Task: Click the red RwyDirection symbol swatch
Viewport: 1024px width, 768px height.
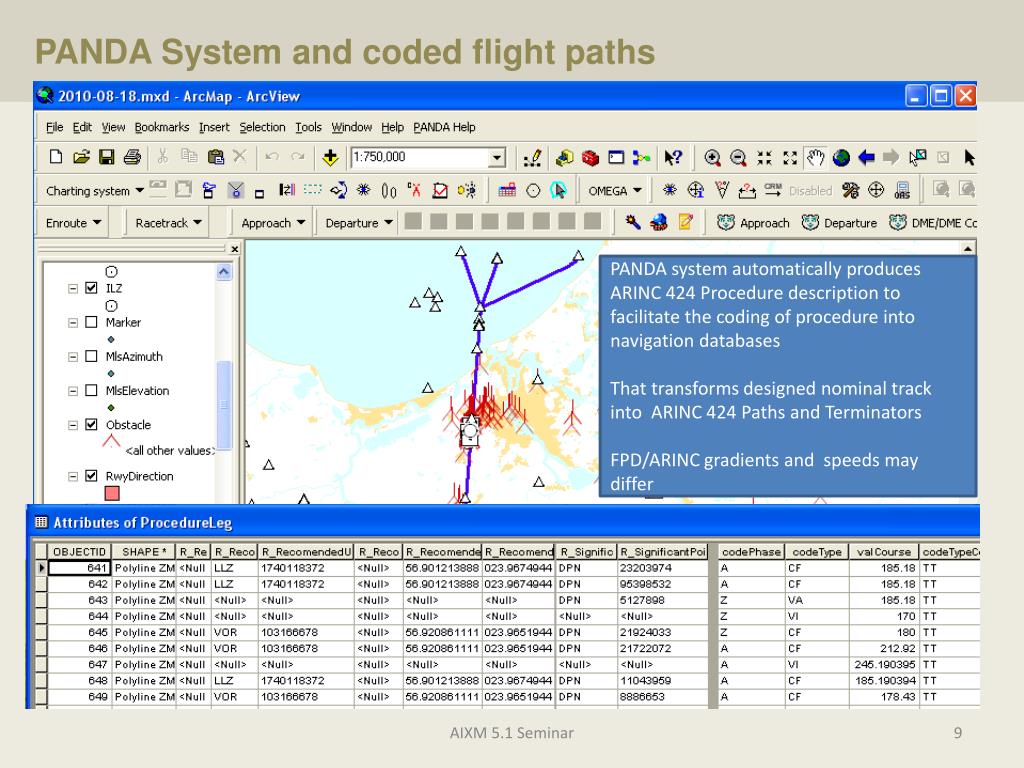Action: point(112,493)
